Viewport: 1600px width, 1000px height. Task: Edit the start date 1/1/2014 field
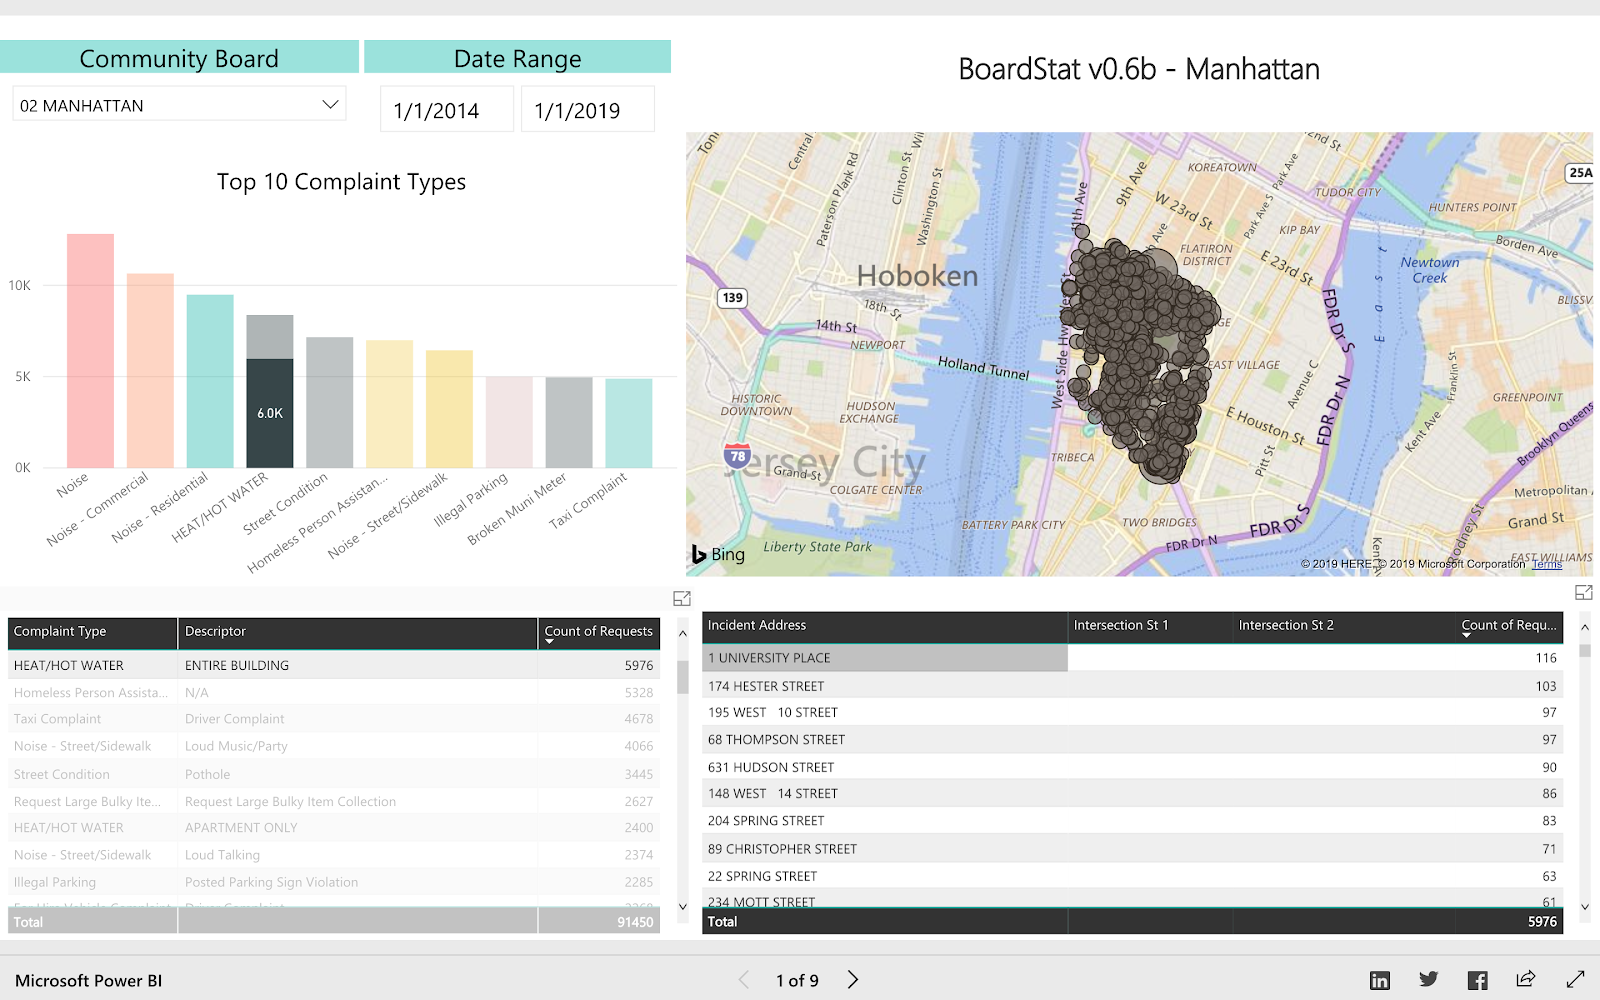[x=446, y=110]
